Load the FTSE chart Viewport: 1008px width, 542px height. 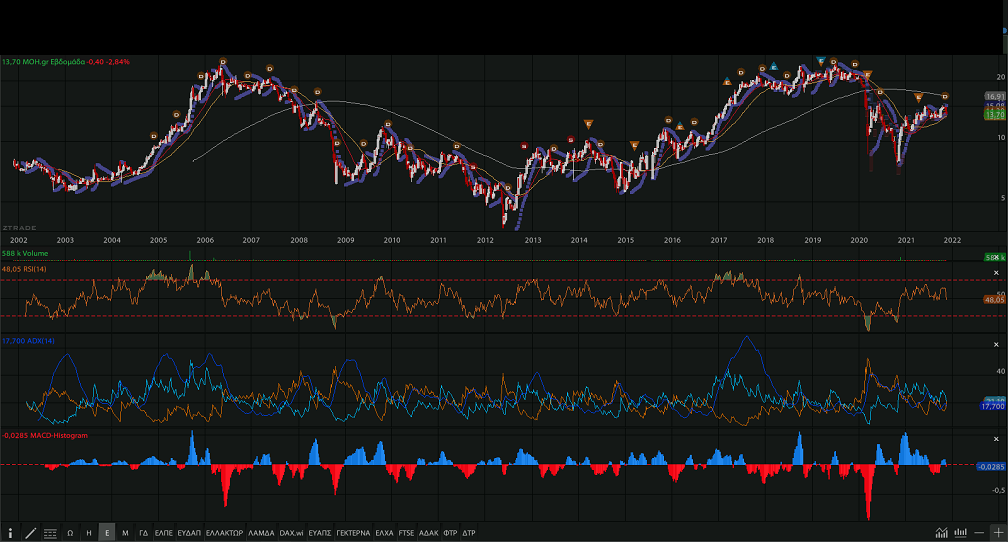pyautogui.click(x=406, y=533)
